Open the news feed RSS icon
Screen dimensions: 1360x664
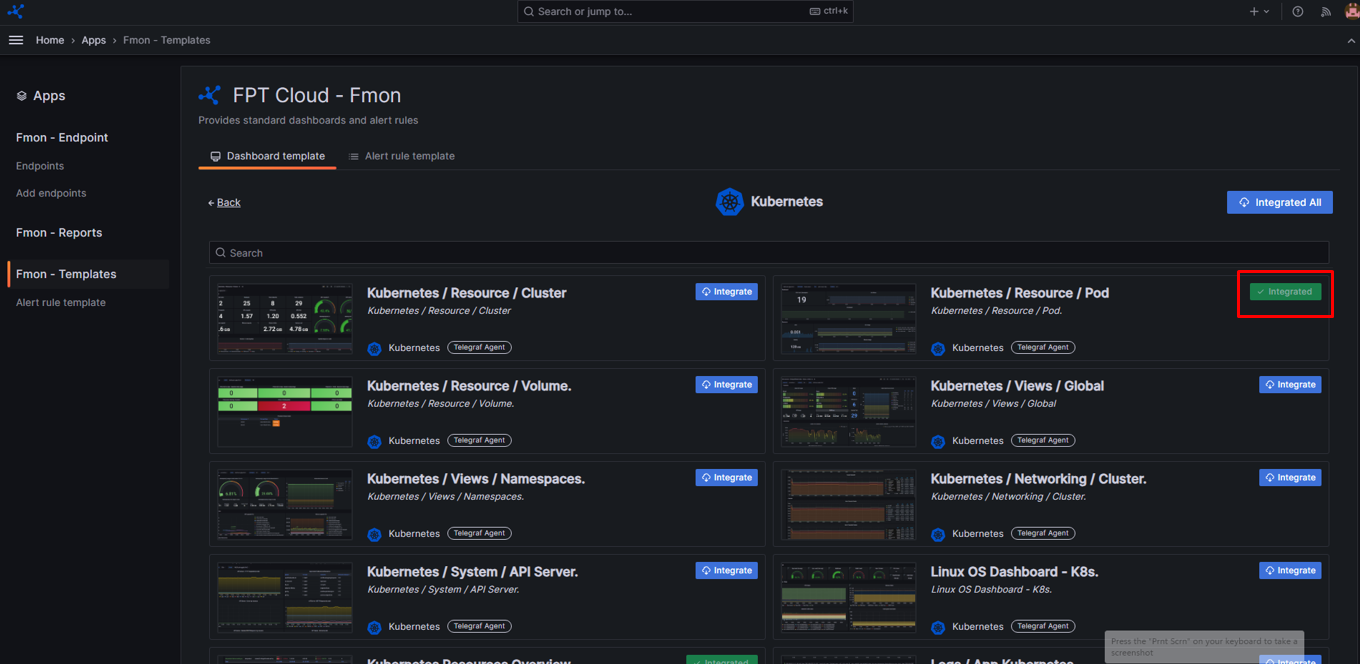click(x=1326, y=12)
